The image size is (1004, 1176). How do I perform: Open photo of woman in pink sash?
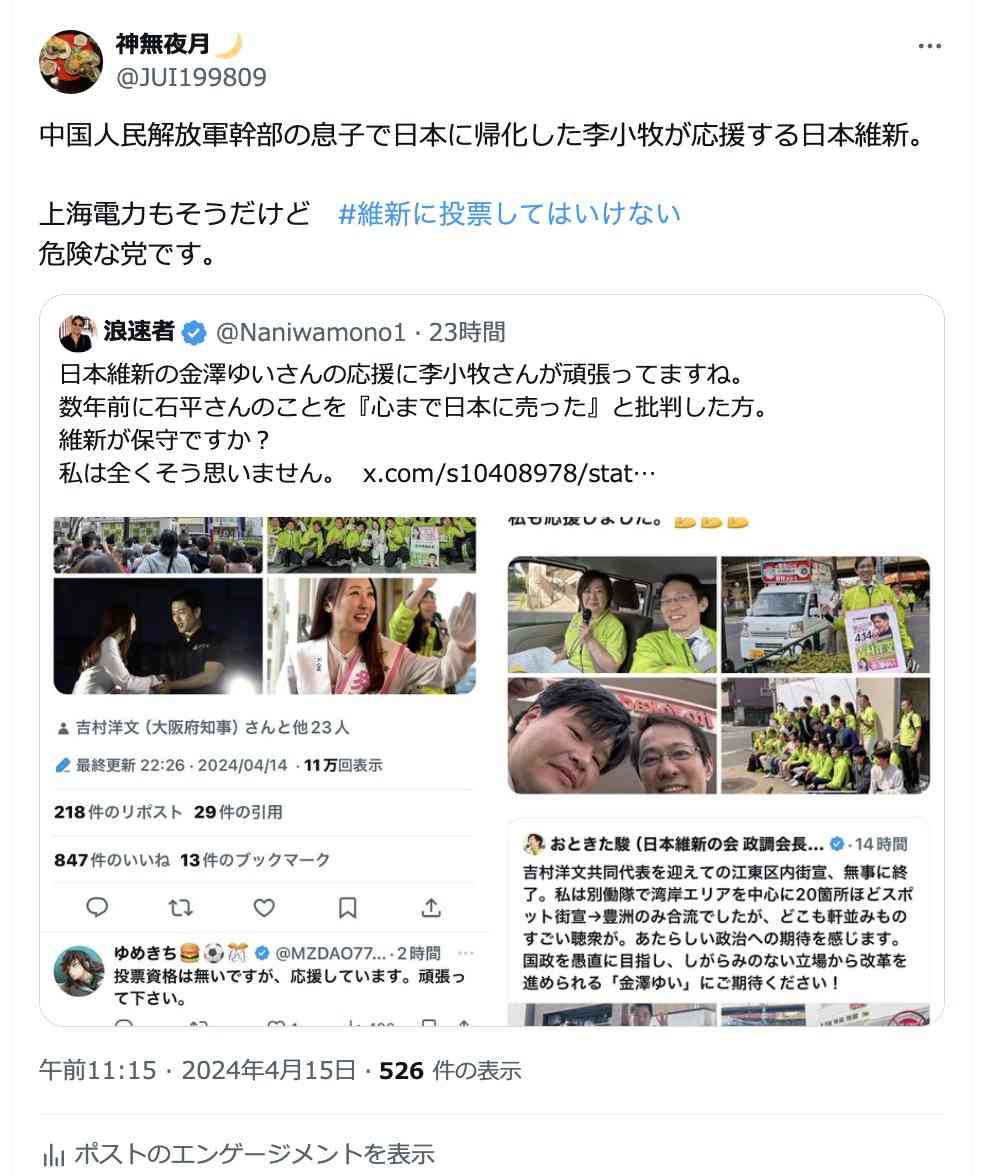click(372, 636)
